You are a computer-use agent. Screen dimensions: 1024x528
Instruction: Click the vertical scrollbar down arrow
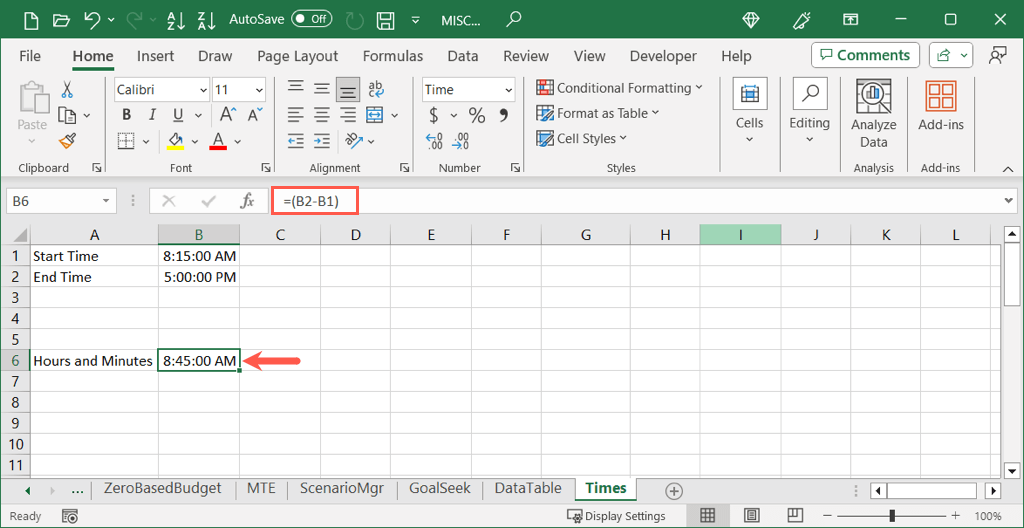tap(1011, 470)
